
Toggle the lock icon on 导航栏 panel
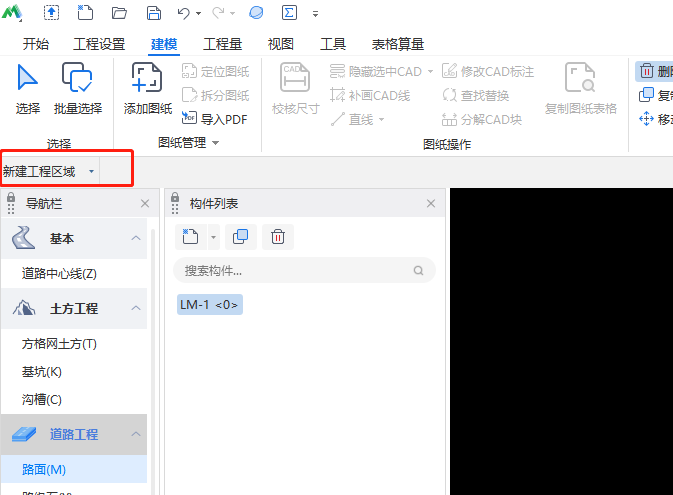[x=11, y=203]
